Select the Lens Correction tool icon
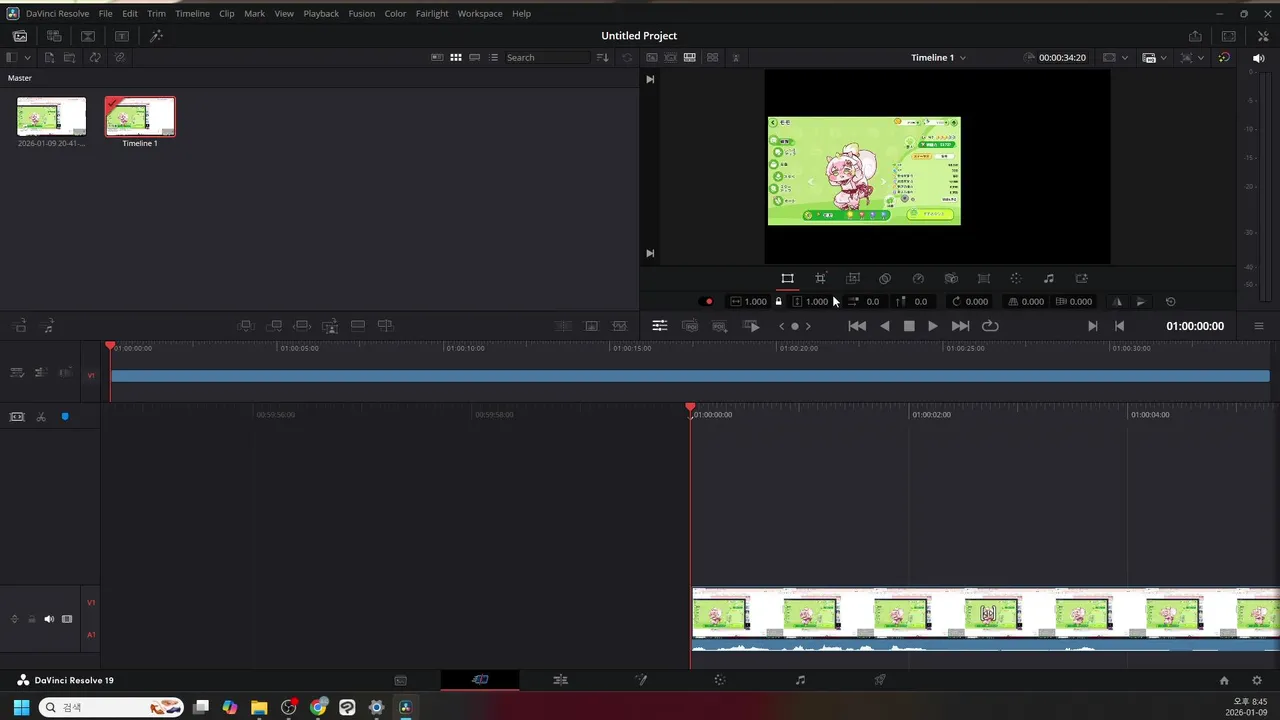Image resolution: width=1280 pixels, height=720 pixels. tap(984, 279)
